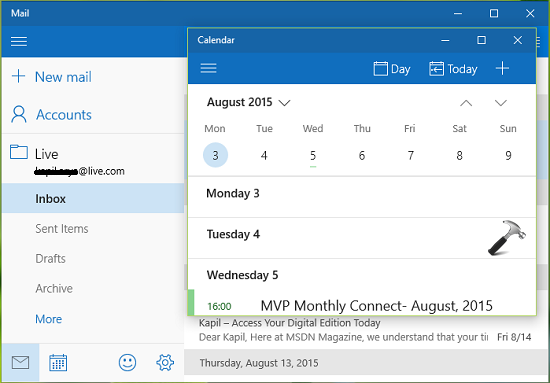Jump to Today in the Calendar
The height and width of the screenshot is (383, 550).
pyautogui.click(x=453, y=69)
